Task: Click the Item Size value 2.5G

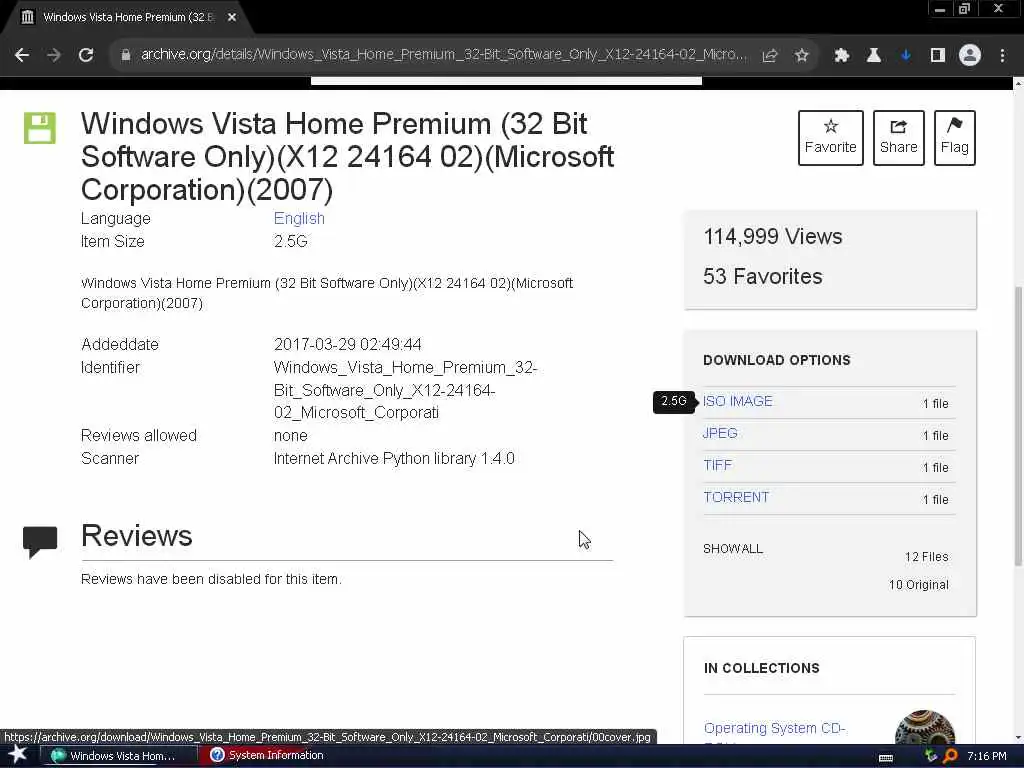Action: pyautogui.click(x=291, y=242)
